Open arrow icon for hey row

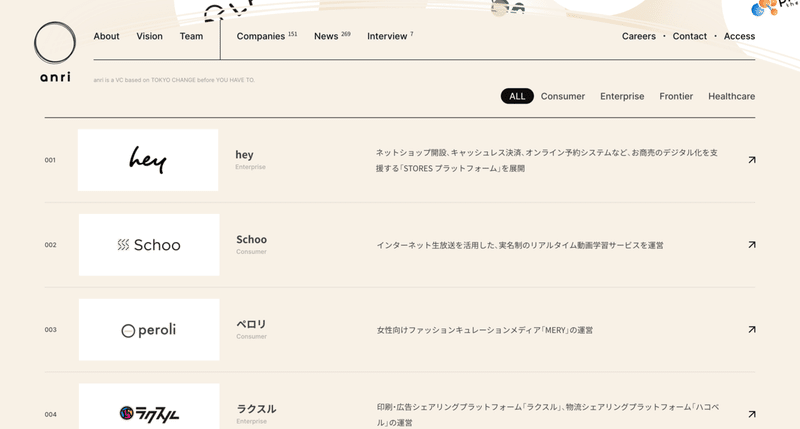(752, 160)
